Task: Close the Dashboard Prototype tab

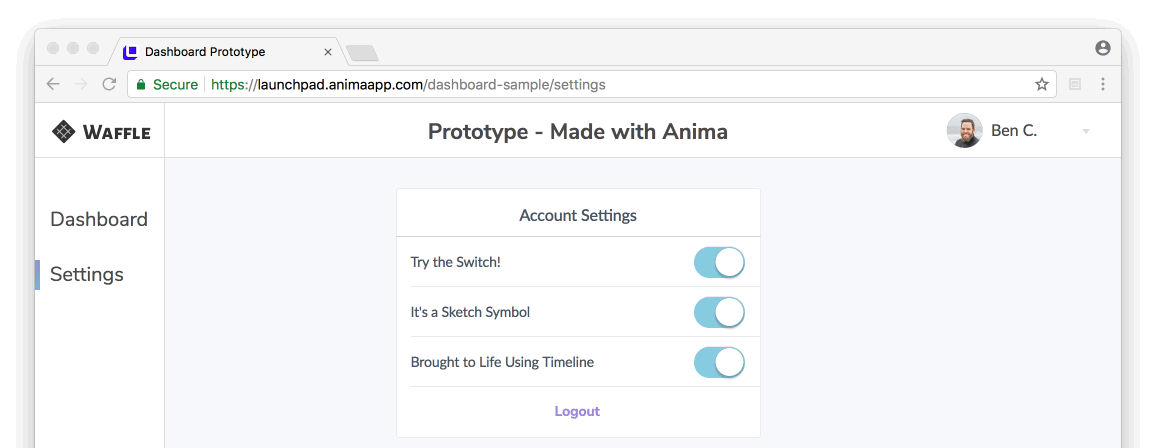Action: click(328, 52)
